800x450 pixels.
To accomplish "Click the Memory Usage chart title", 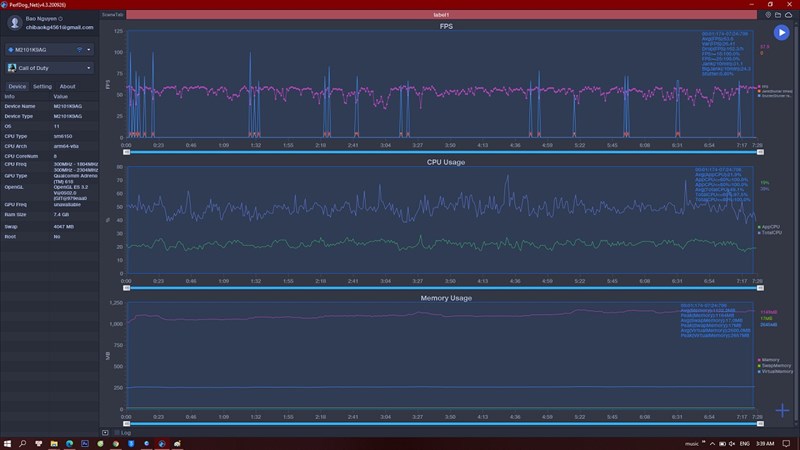I will coord(446,297).
